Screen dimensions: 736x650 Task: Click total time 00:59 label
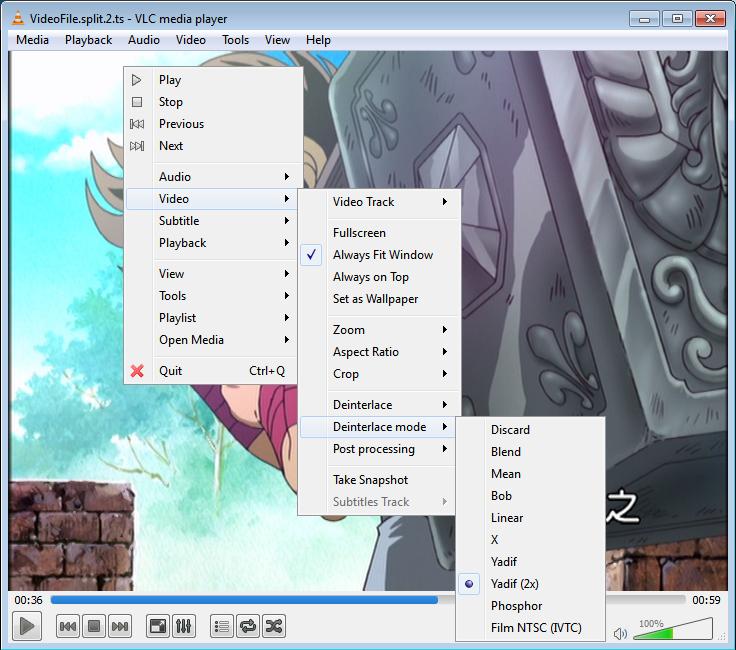pyautogui.click(x=706, y=600)
